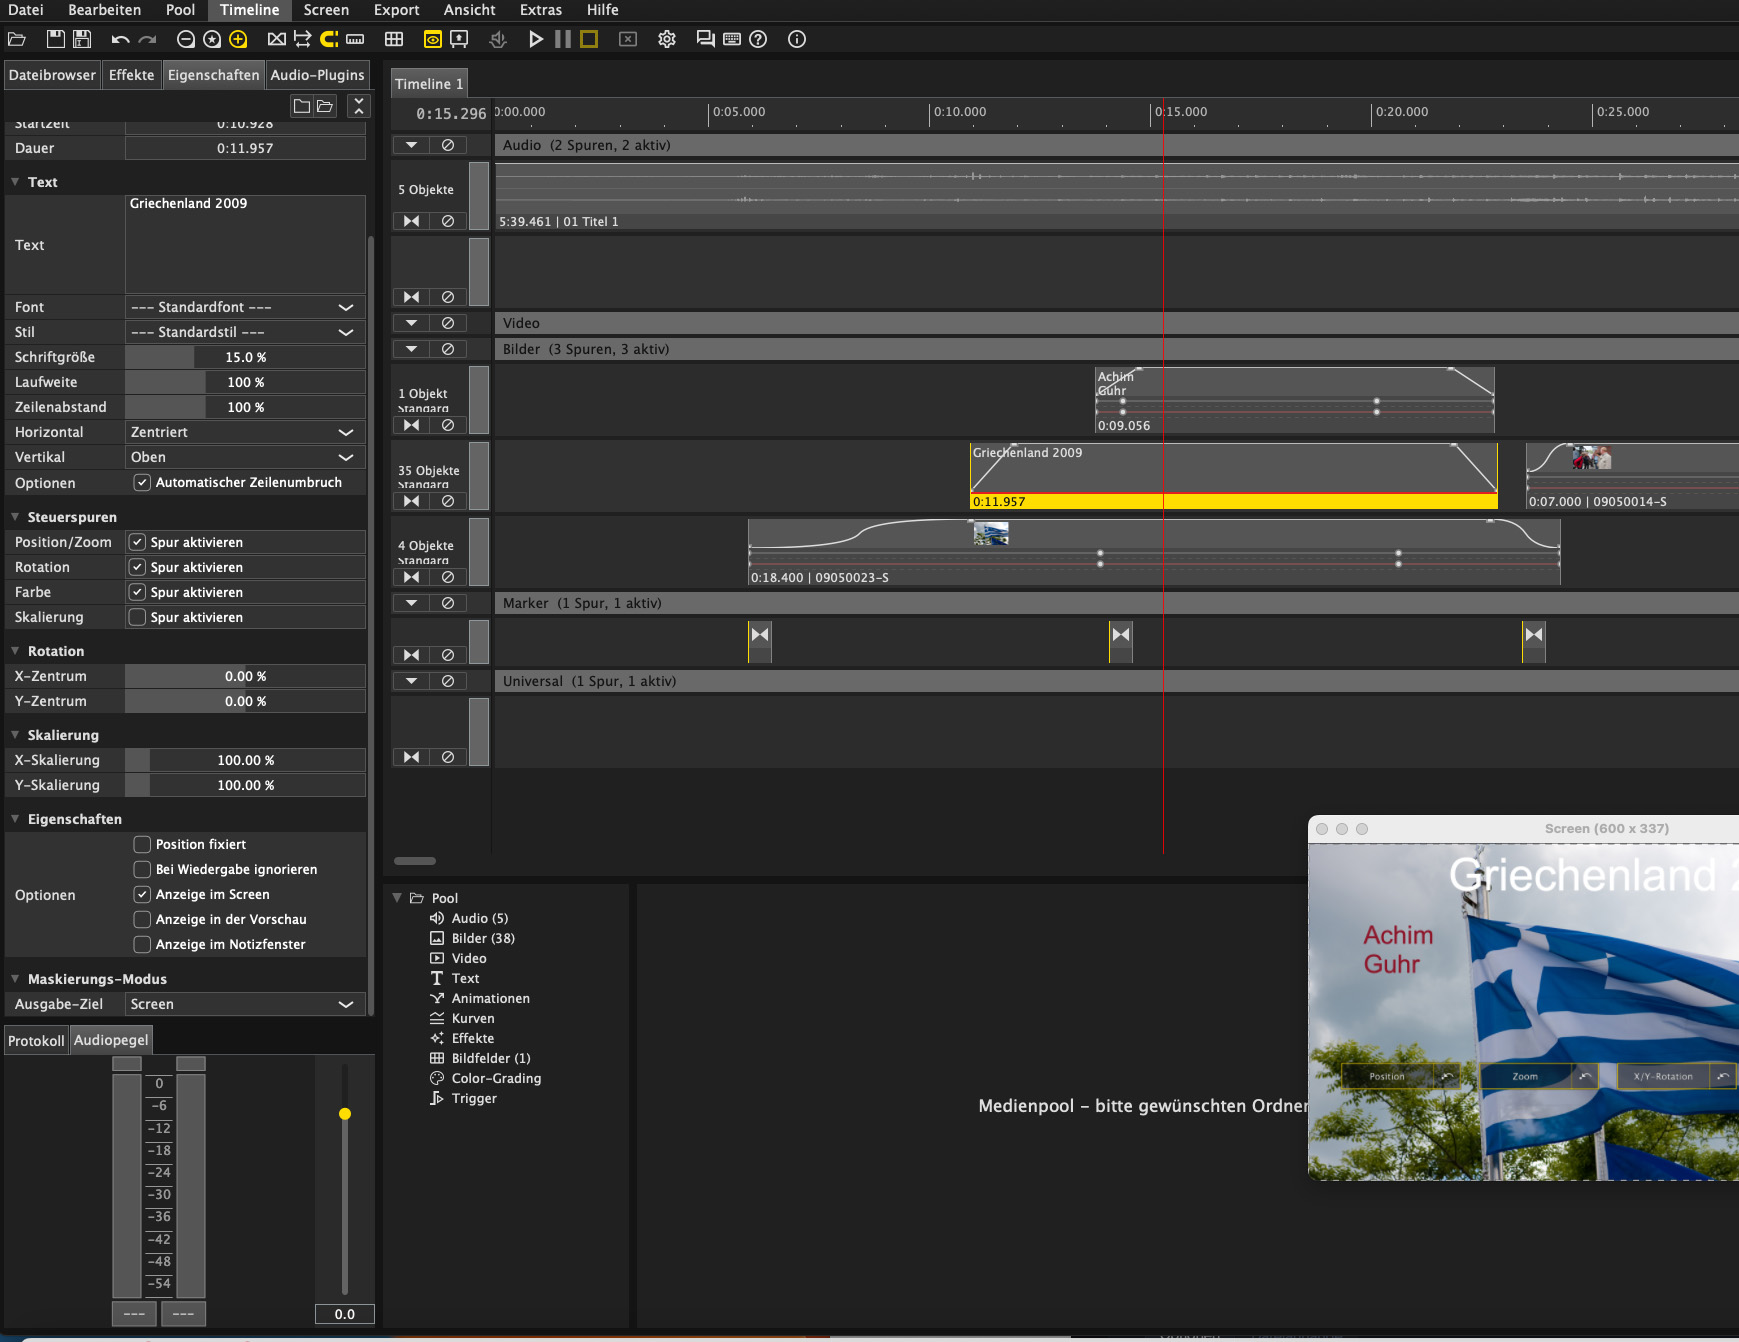Click the magnet snap icon

tap(328, 39)
